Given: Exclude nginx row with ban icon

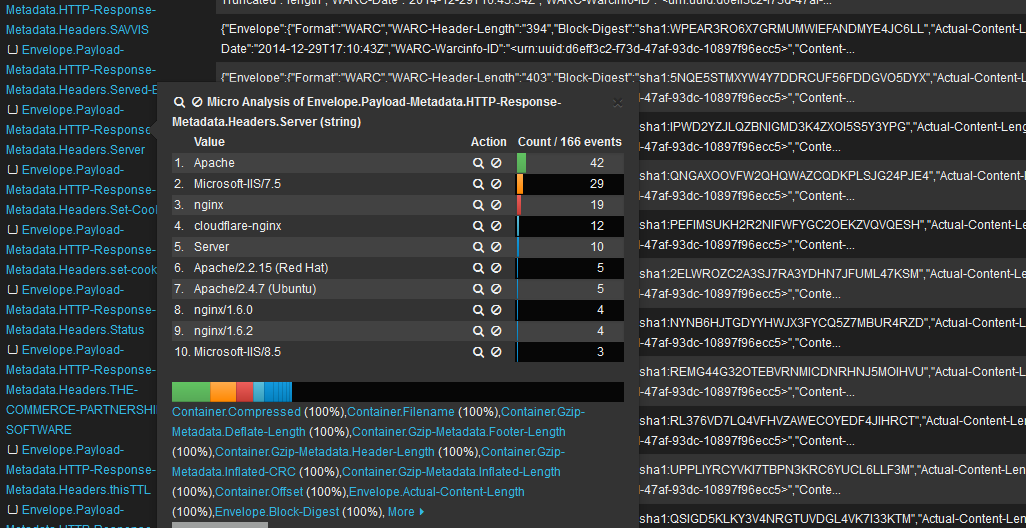Looking at the screenshot, I should (496, 205).
